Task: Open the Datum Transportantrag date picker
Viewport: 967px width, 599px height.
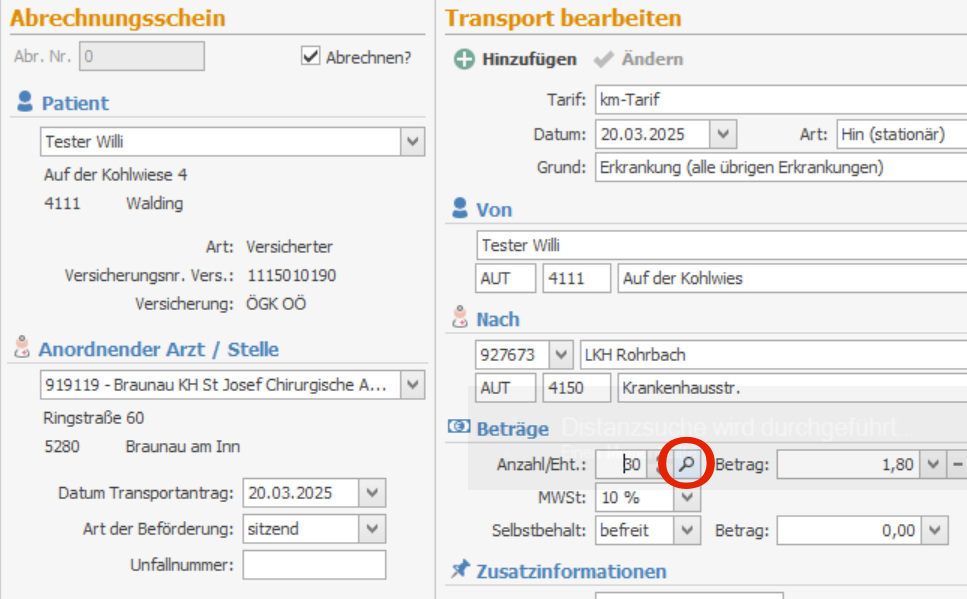Action: 373,493
